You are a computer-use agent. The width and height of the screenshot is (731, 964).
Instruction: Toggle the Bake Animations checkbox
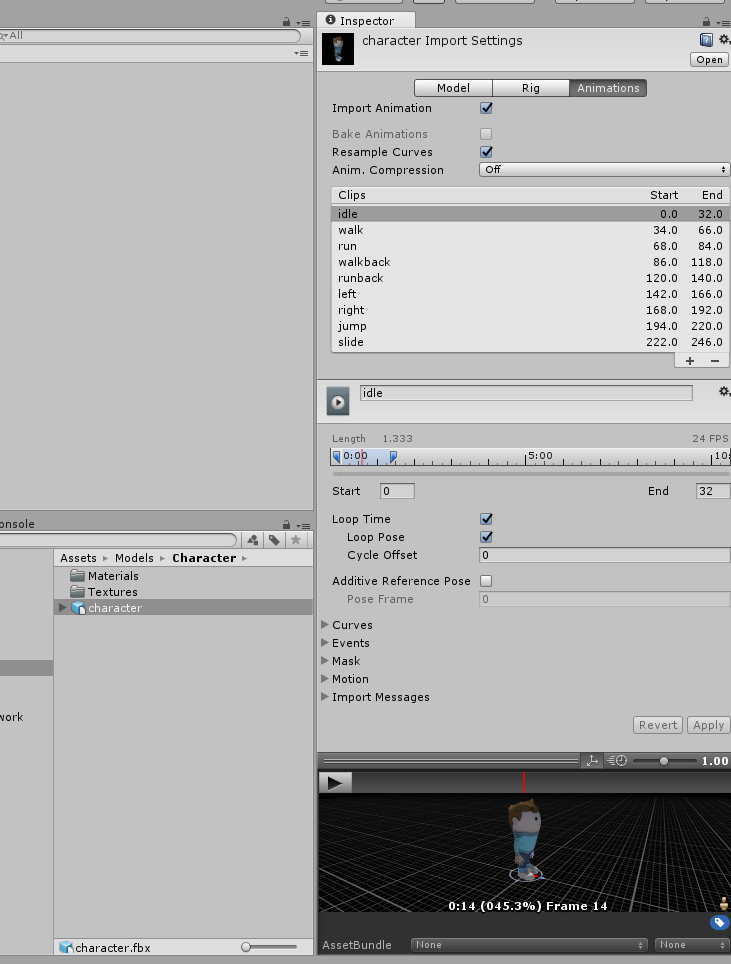point(486,134)
